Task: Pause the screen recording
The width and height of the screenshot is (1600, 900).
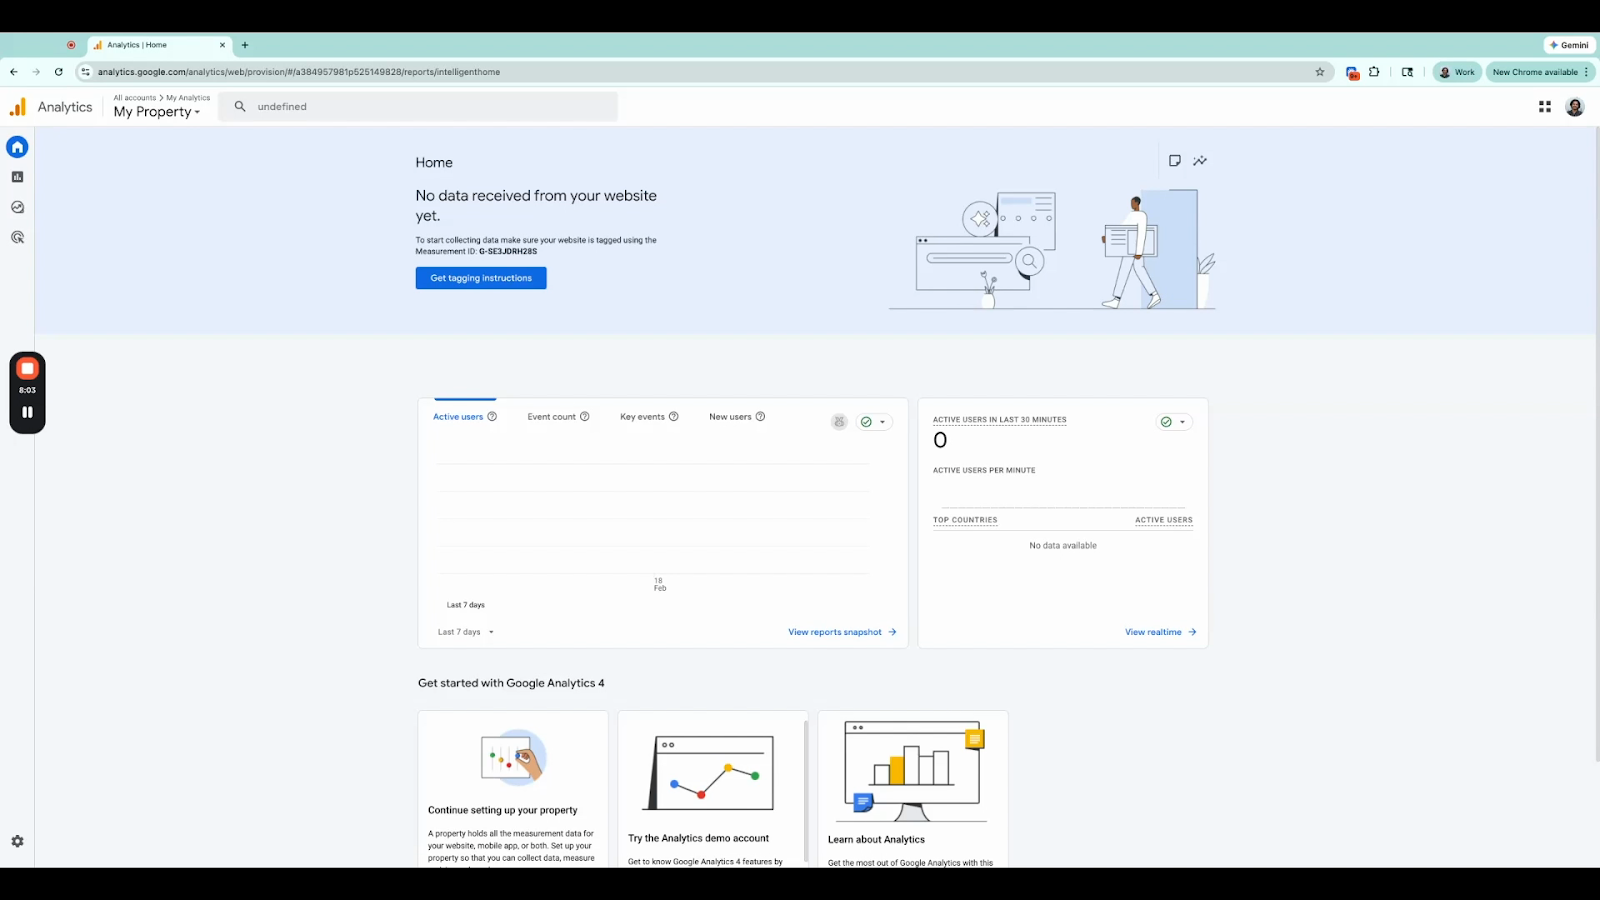Action: click(27, 412)
